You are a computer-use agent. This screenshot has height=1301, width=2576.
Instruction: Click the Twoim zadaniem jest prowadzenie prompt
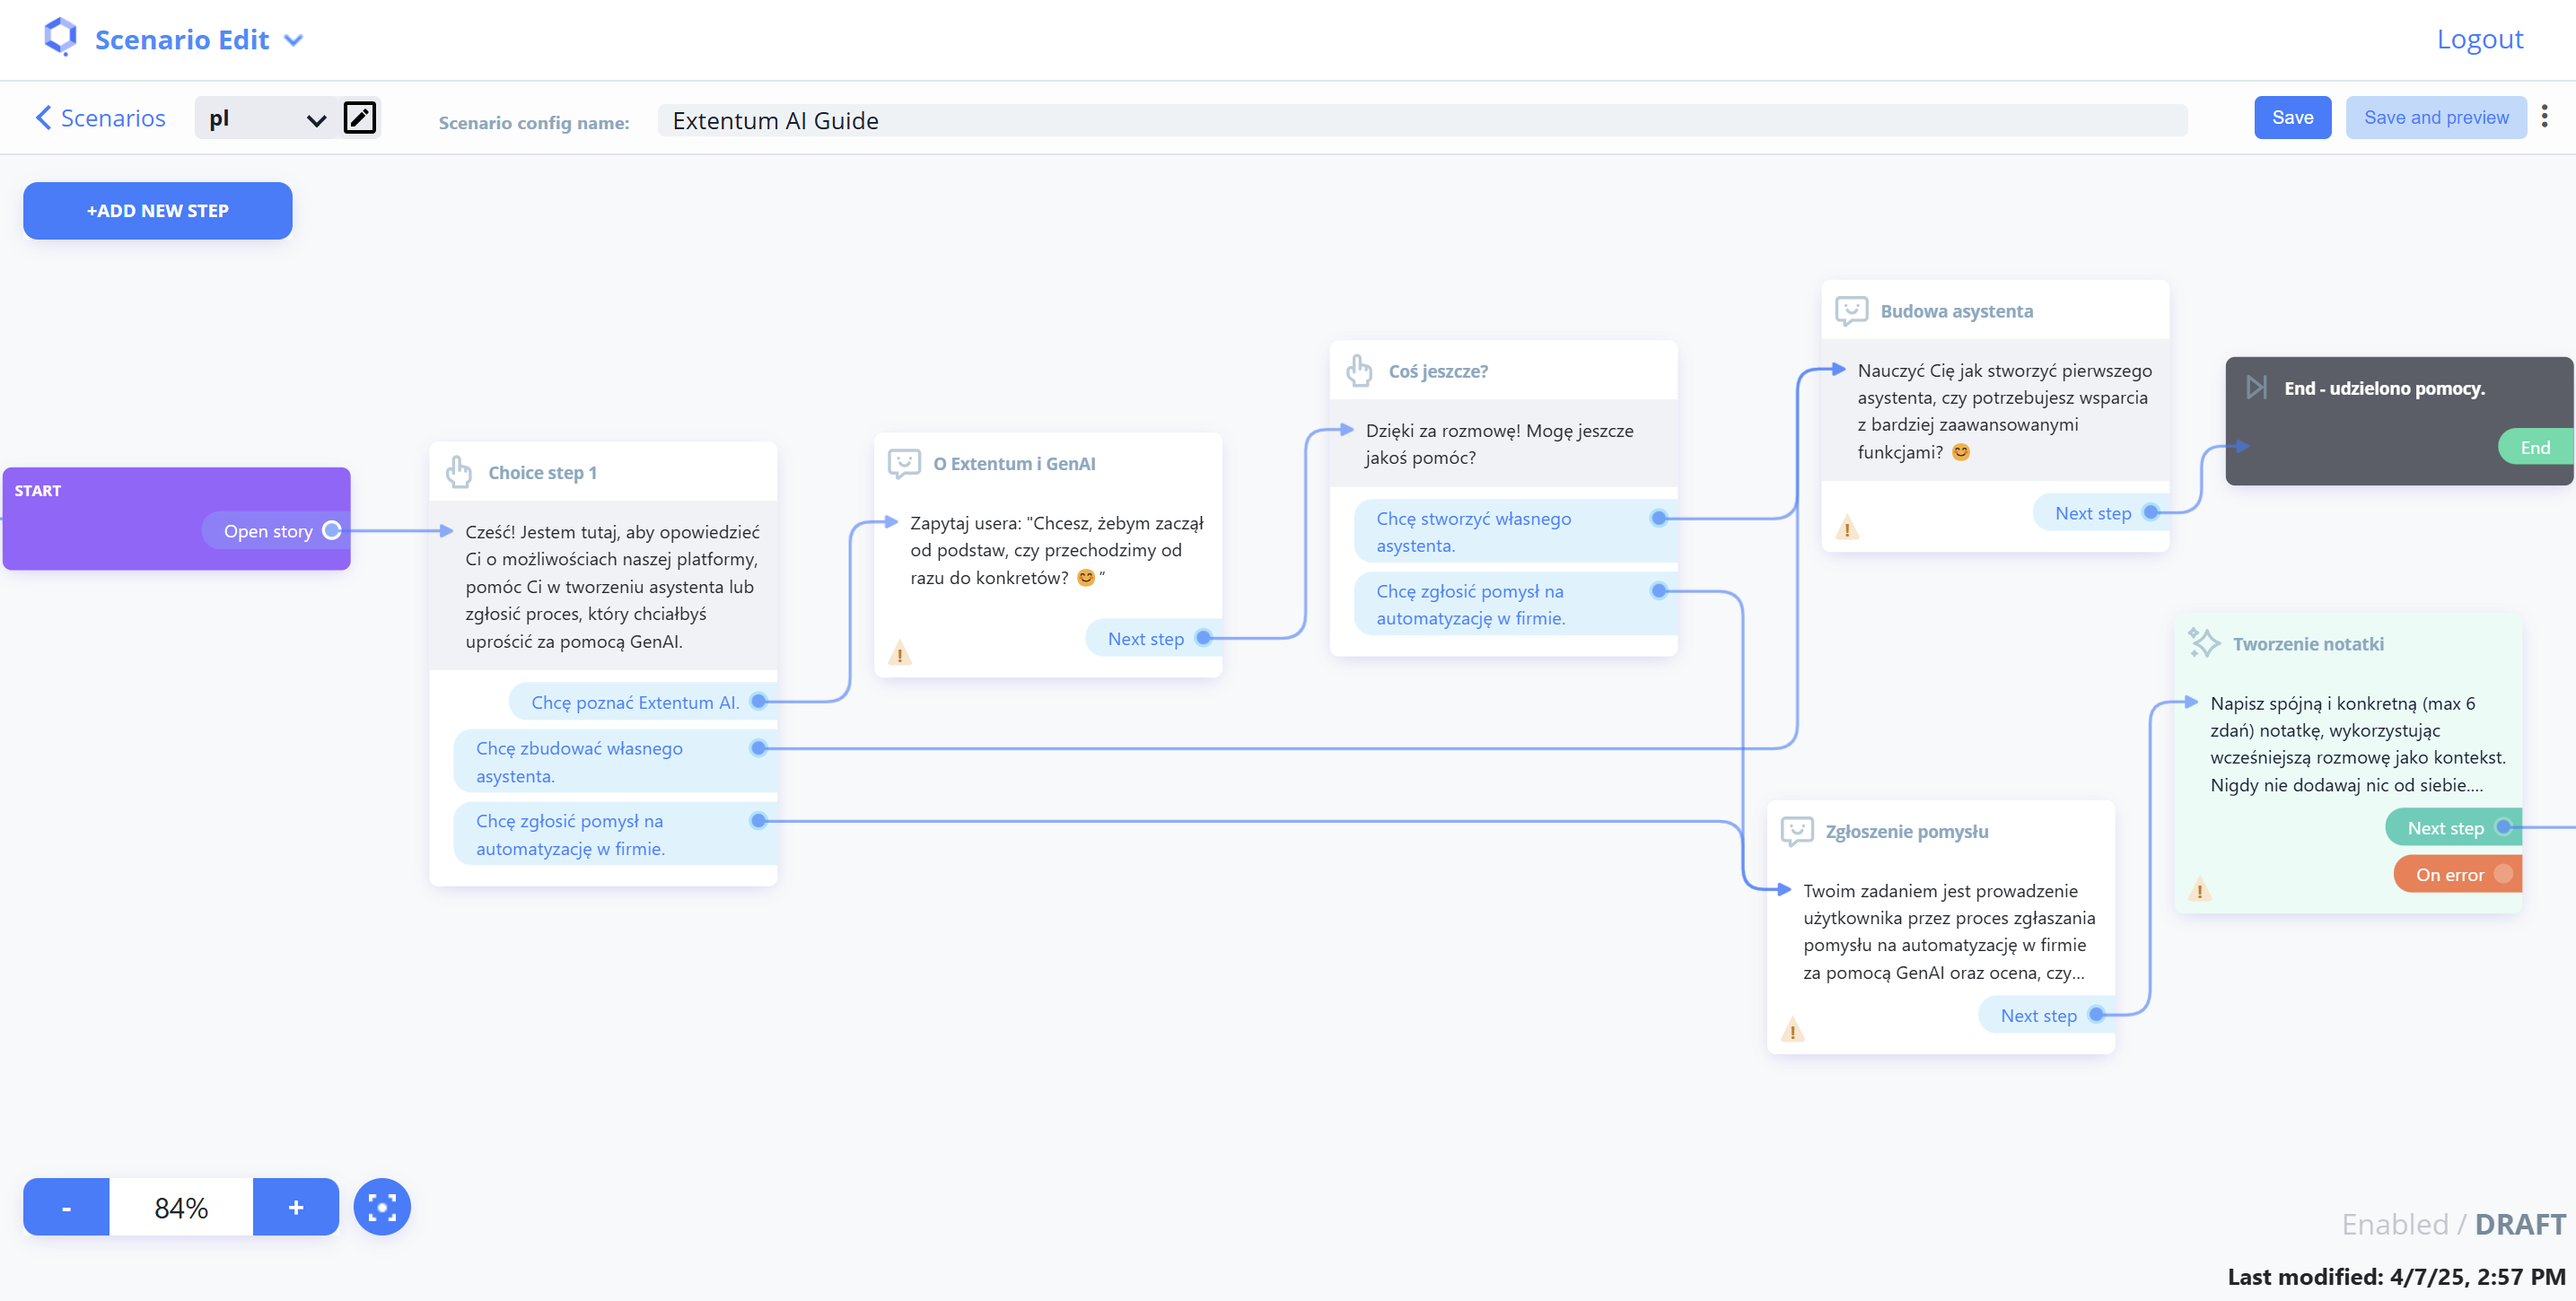[x=1949, y=931]
